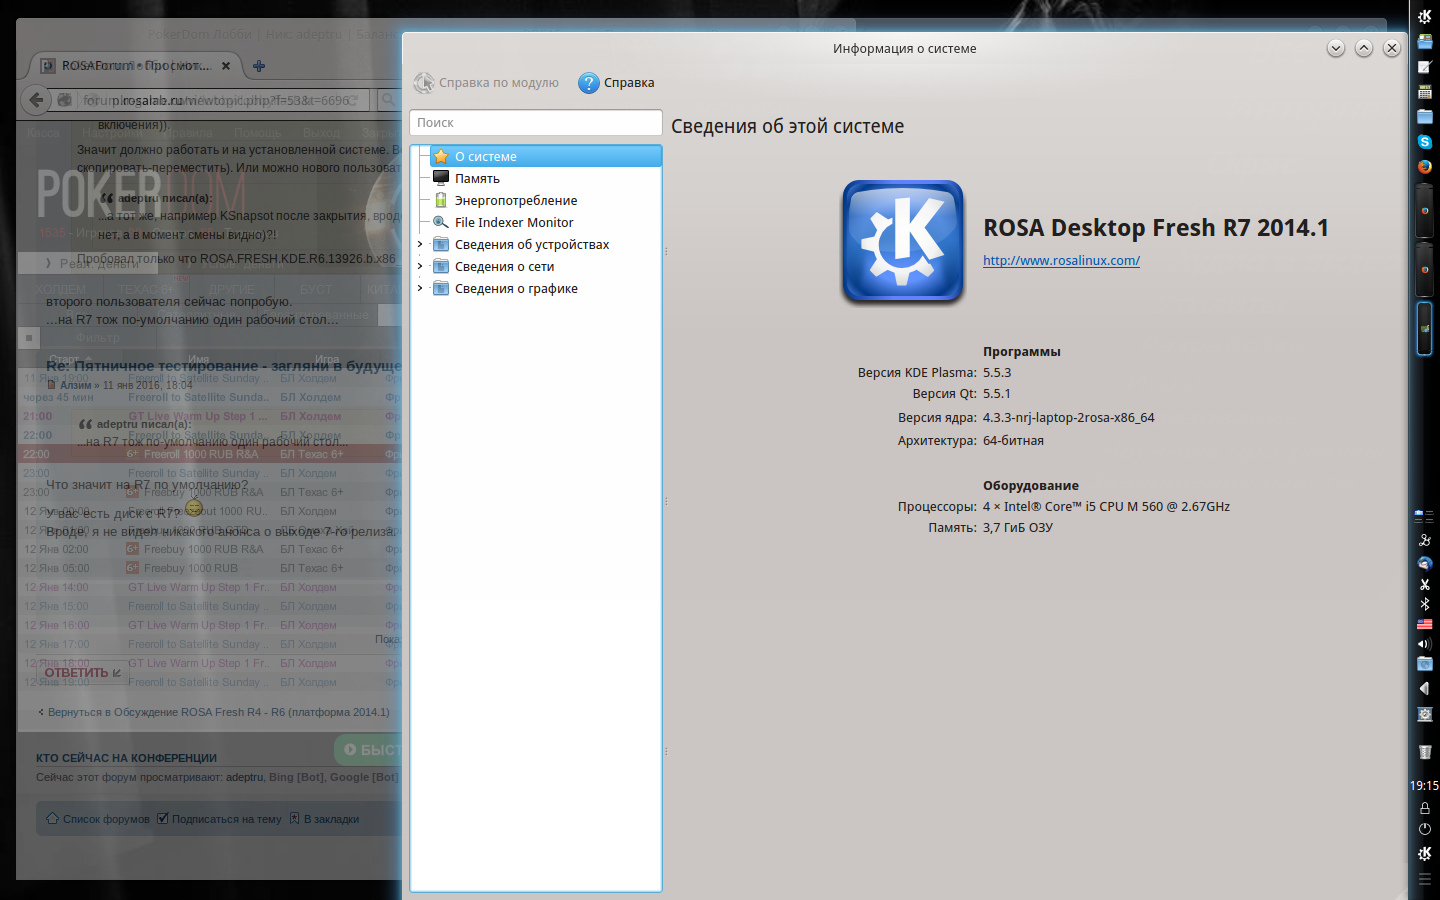Click the processor info 'Intel Core i5' line
Screen dimensions: 1440x900
click(x=1106, y=507)
